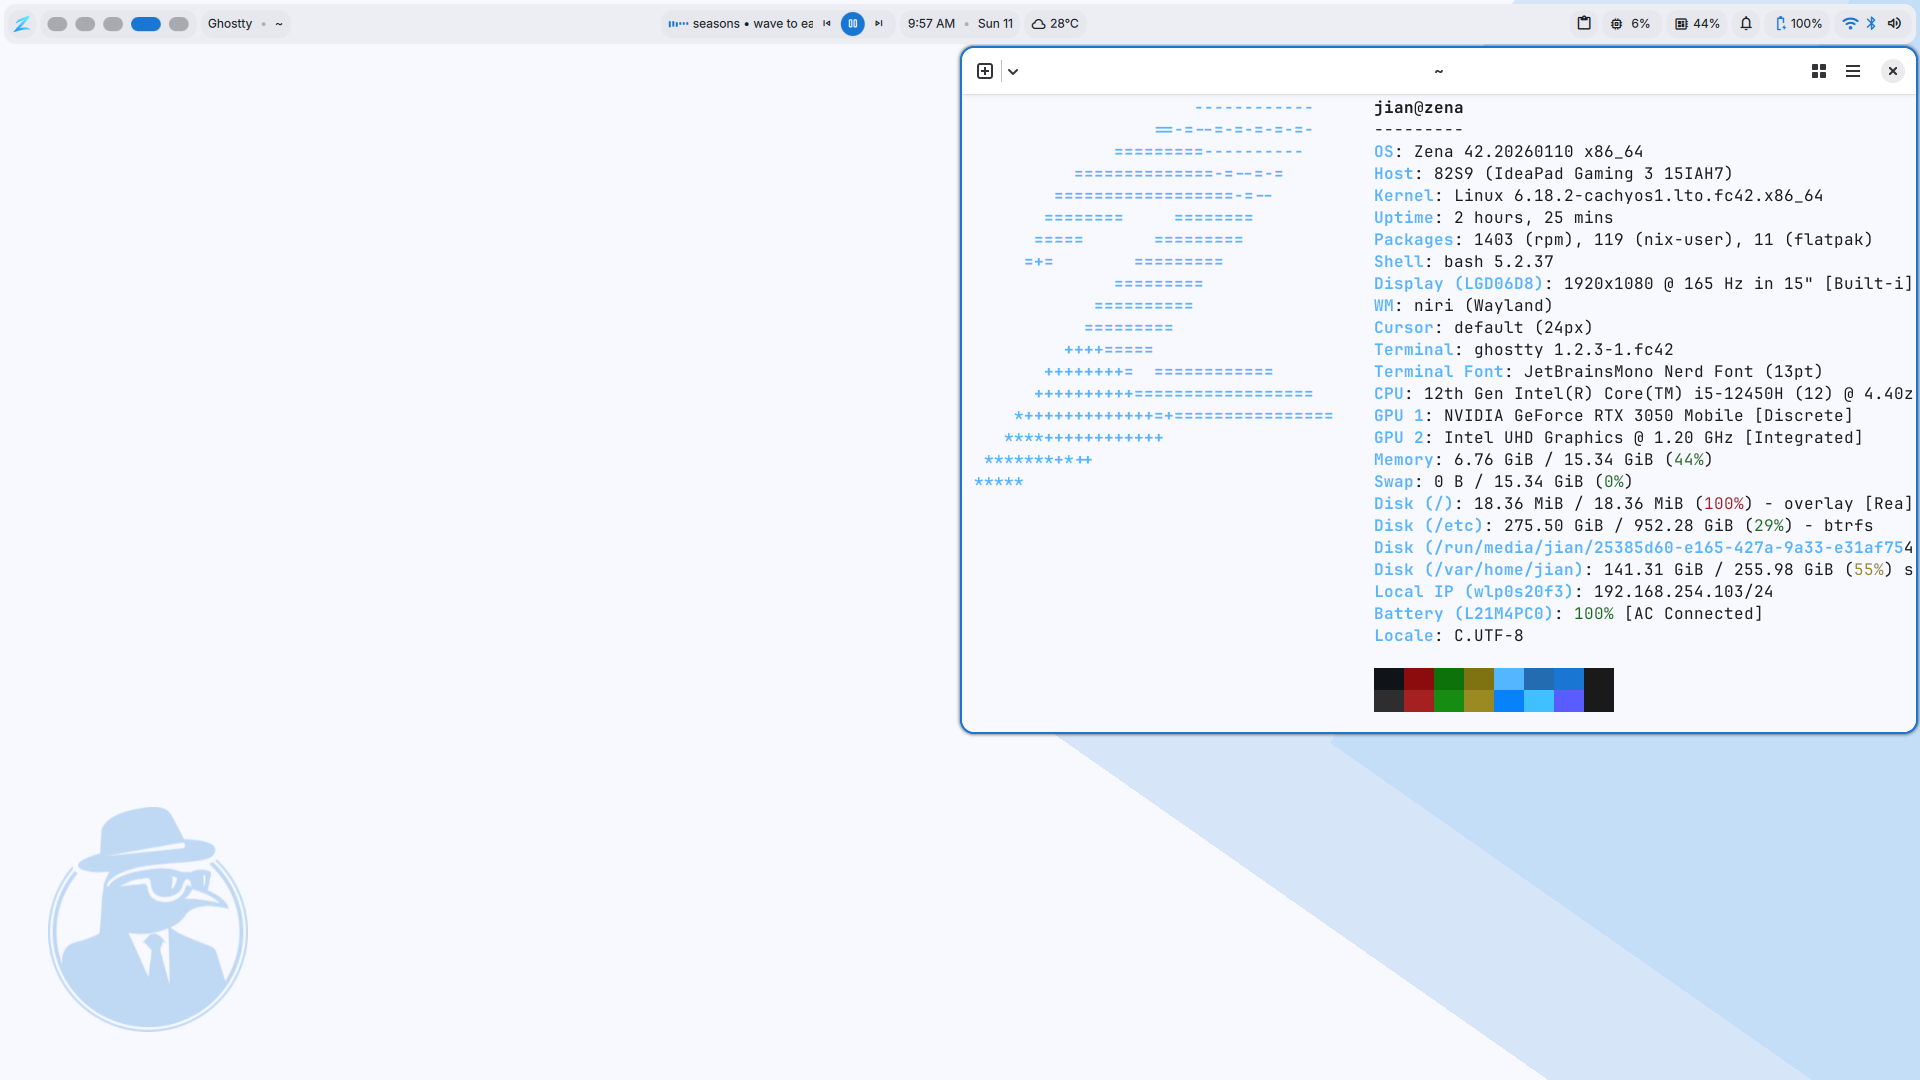The height and width of the screenshot is (1080, 1920).
Task: Open a new tab with the plus icon
Action: pyautogui.click(x=985, y=71)
